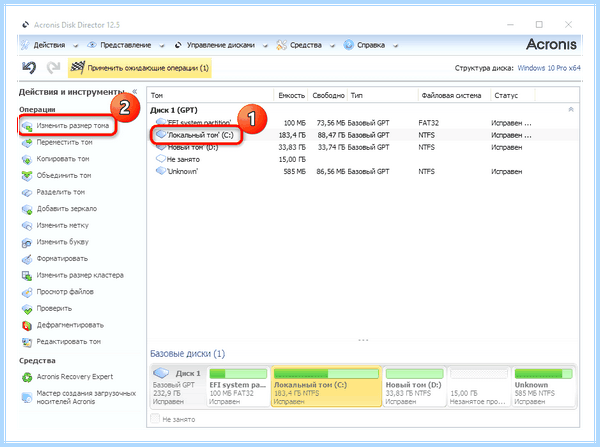This screenshot has width=600, height=447.
Task: Click the Изменить метку icon
Action: tap(27, 226)
